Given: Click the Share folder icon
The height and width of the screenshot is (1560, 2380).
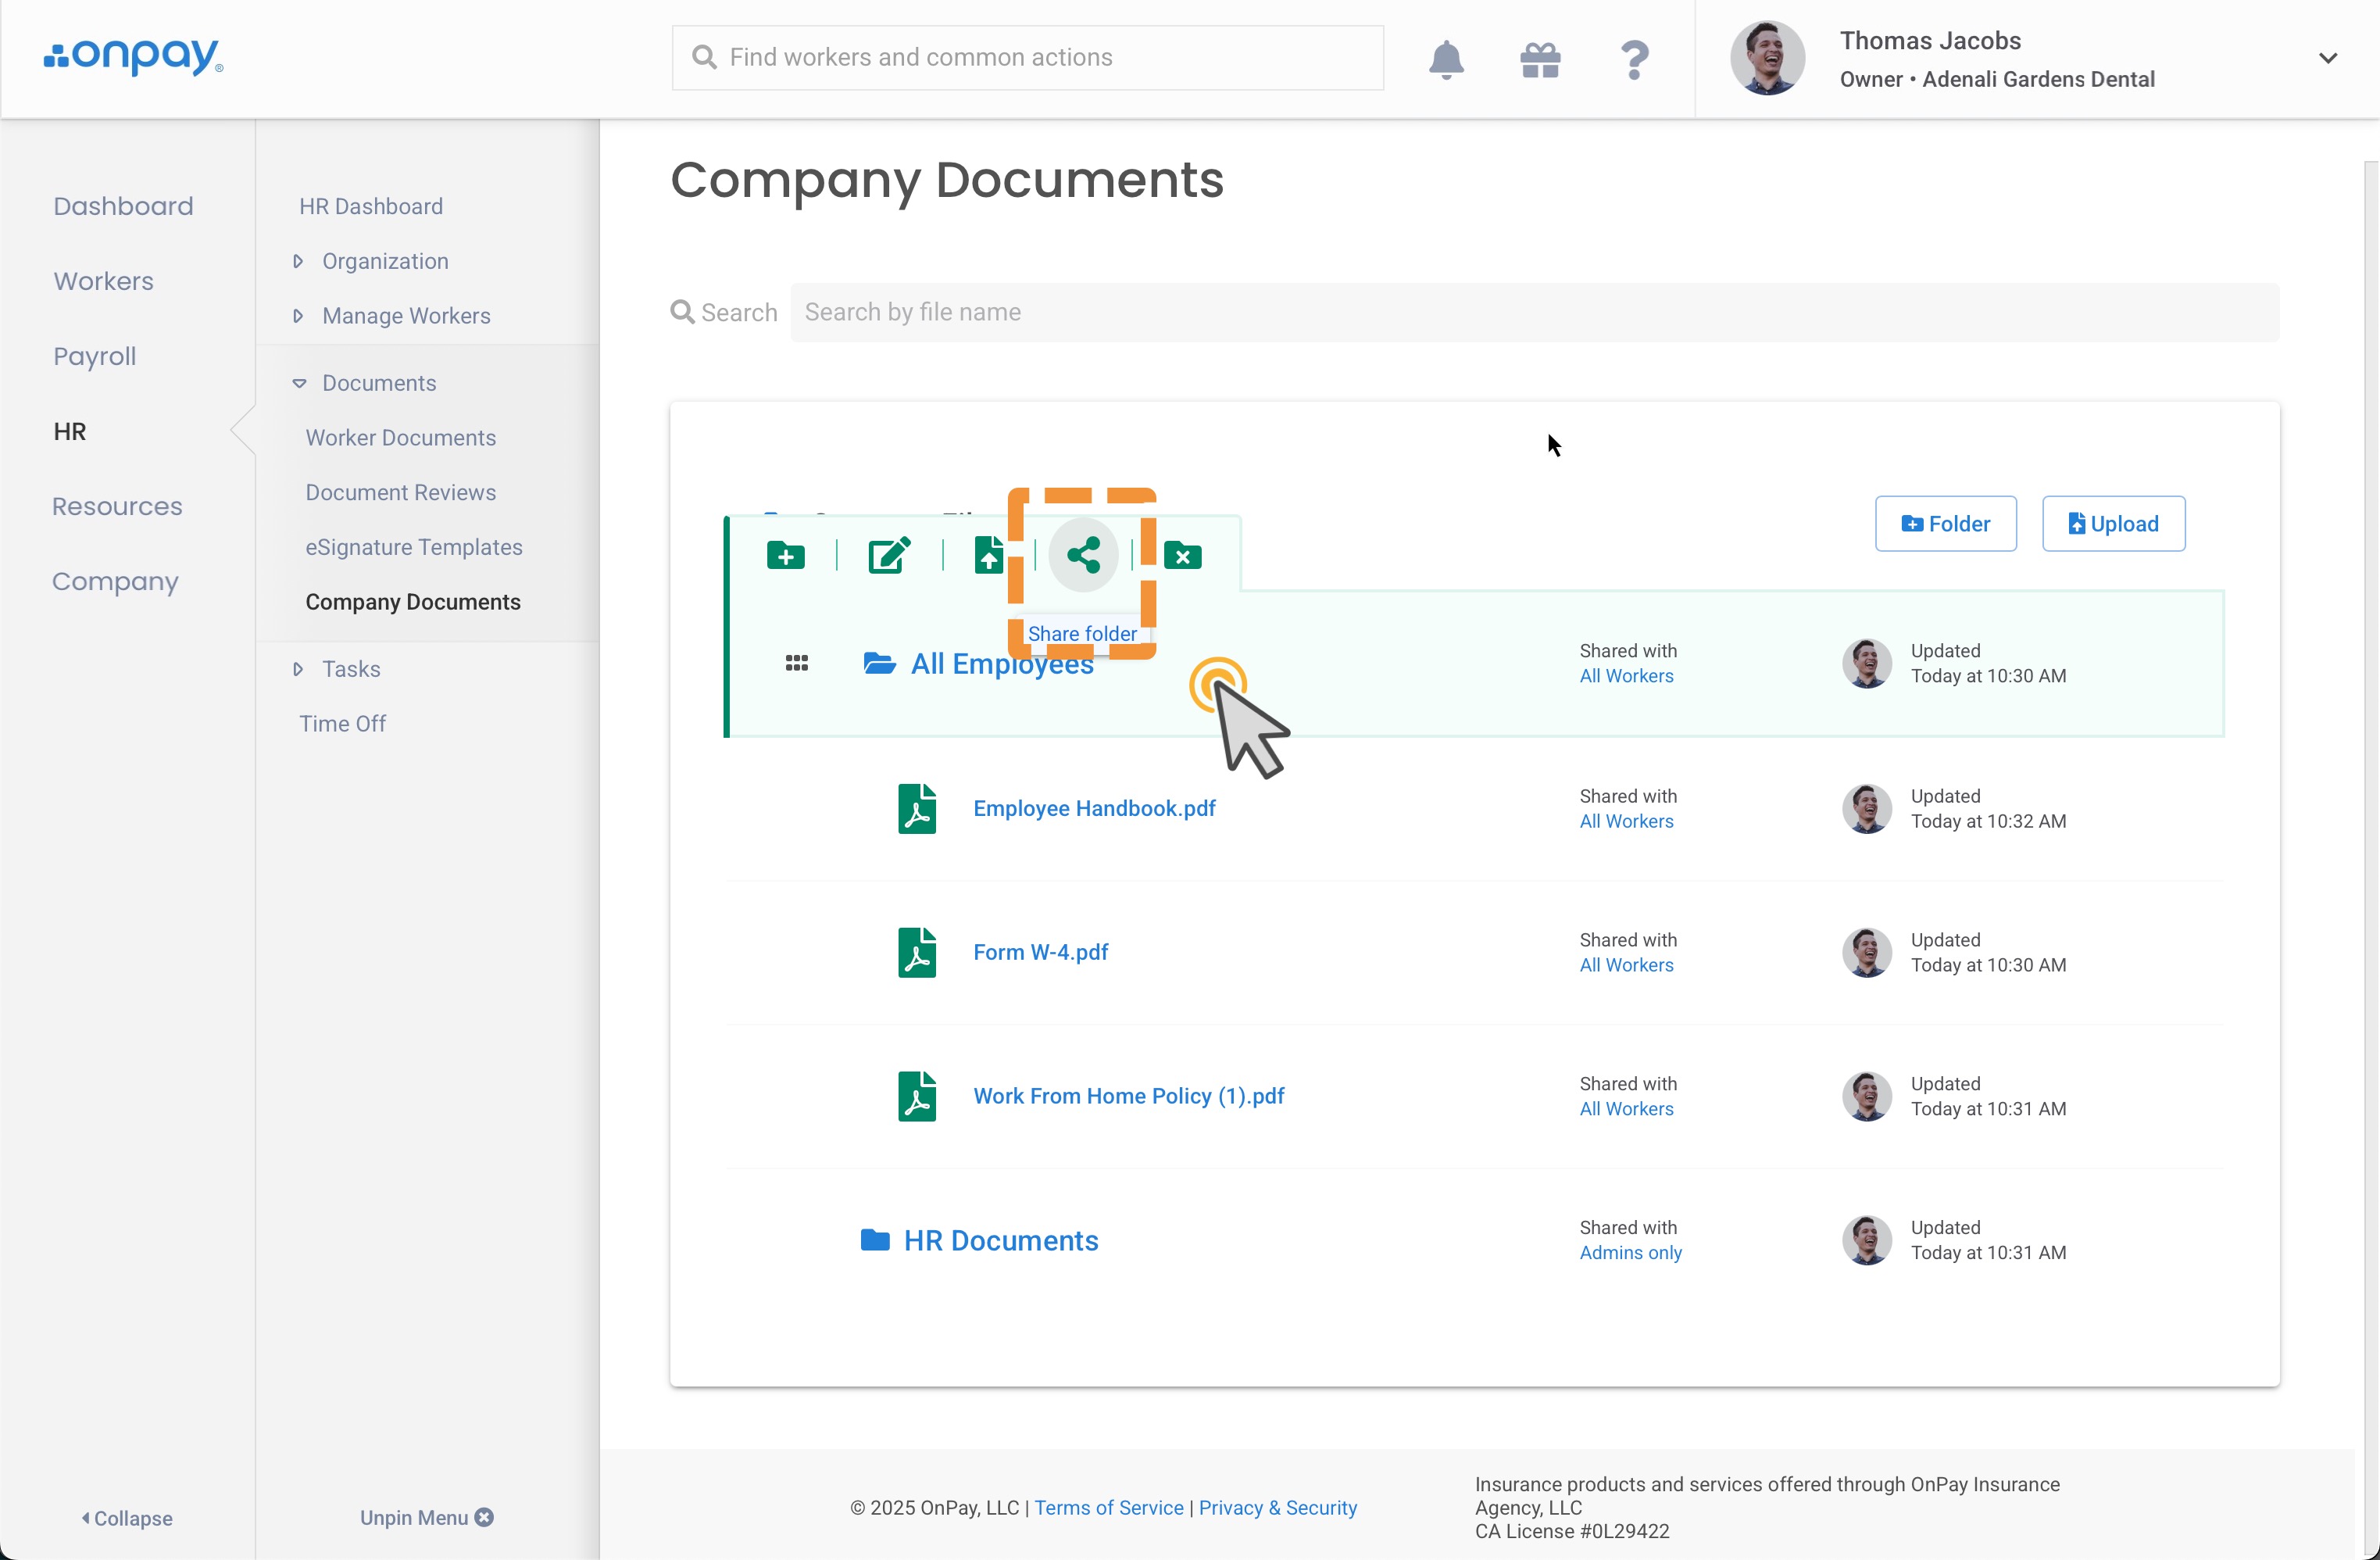Looking at the screenshot, I should (1083, 556).
